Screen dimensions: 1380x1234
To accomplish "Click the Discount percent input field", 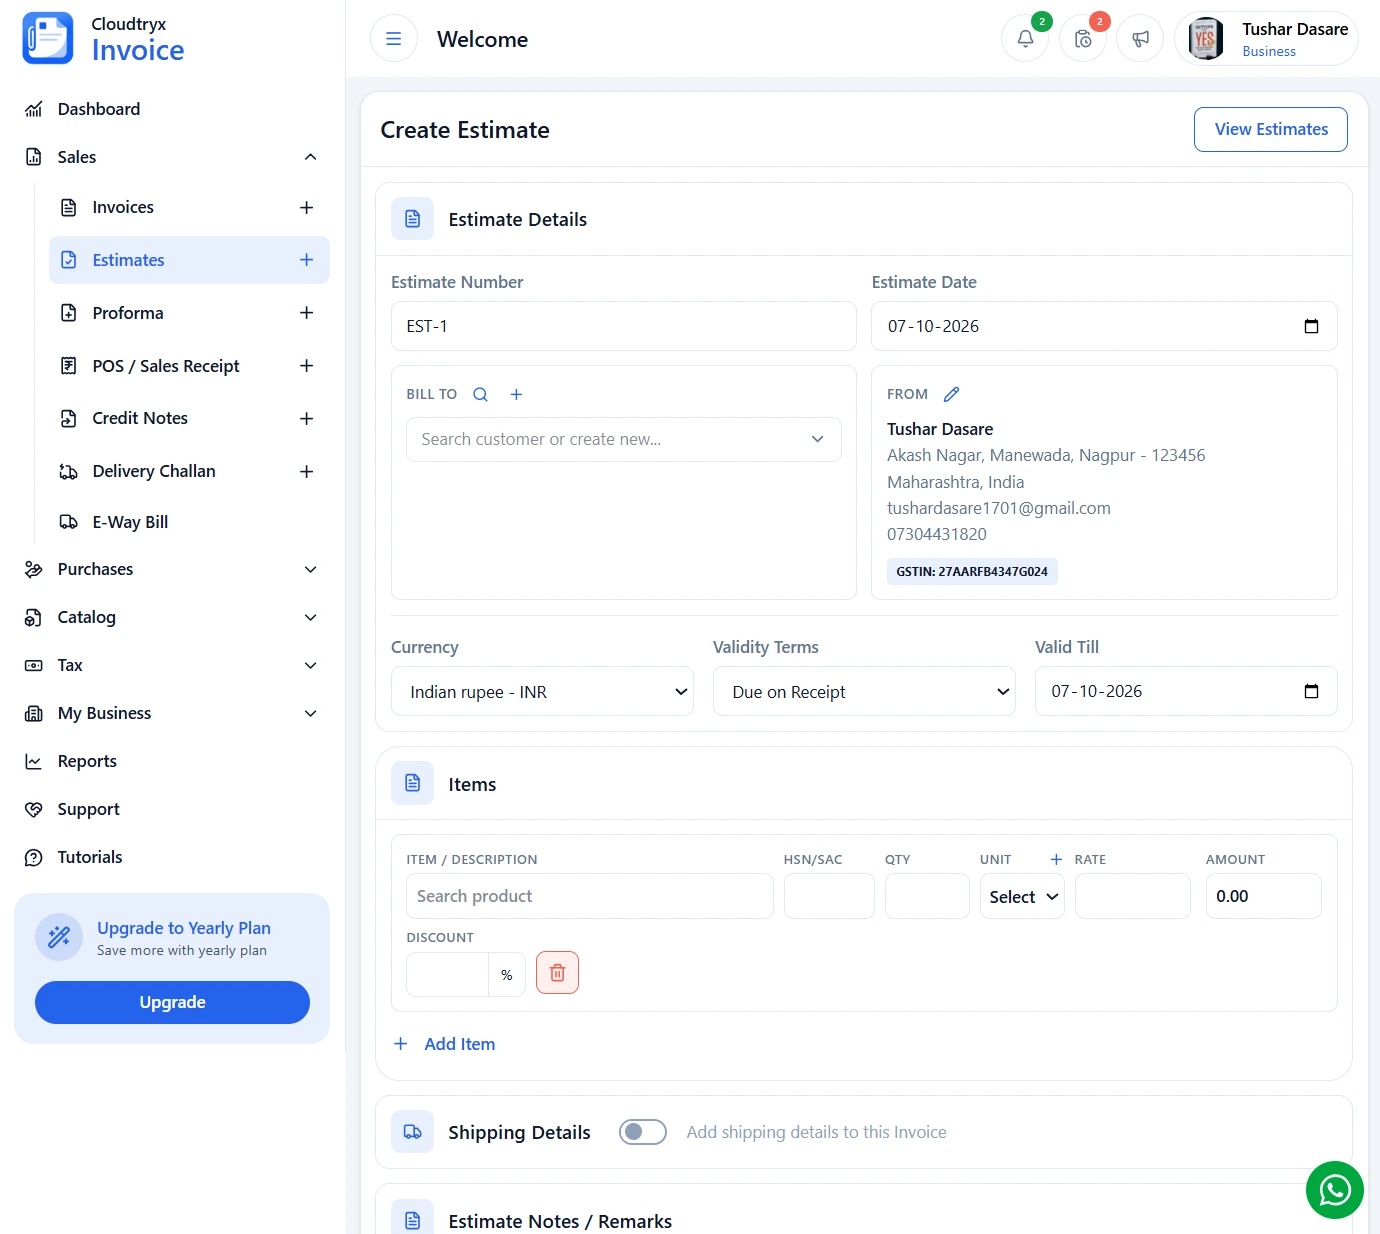I will point(447,974).
